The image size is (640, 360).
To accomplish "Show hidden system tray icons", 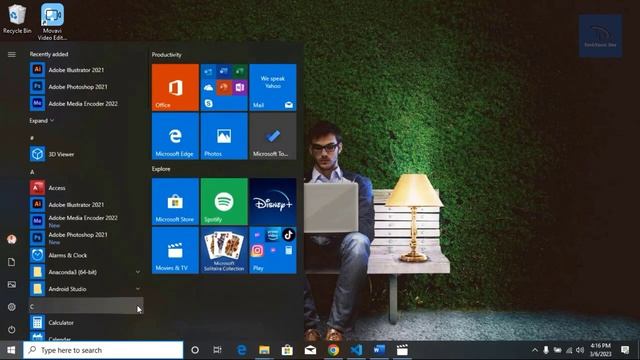I will (x=534, y=350).
